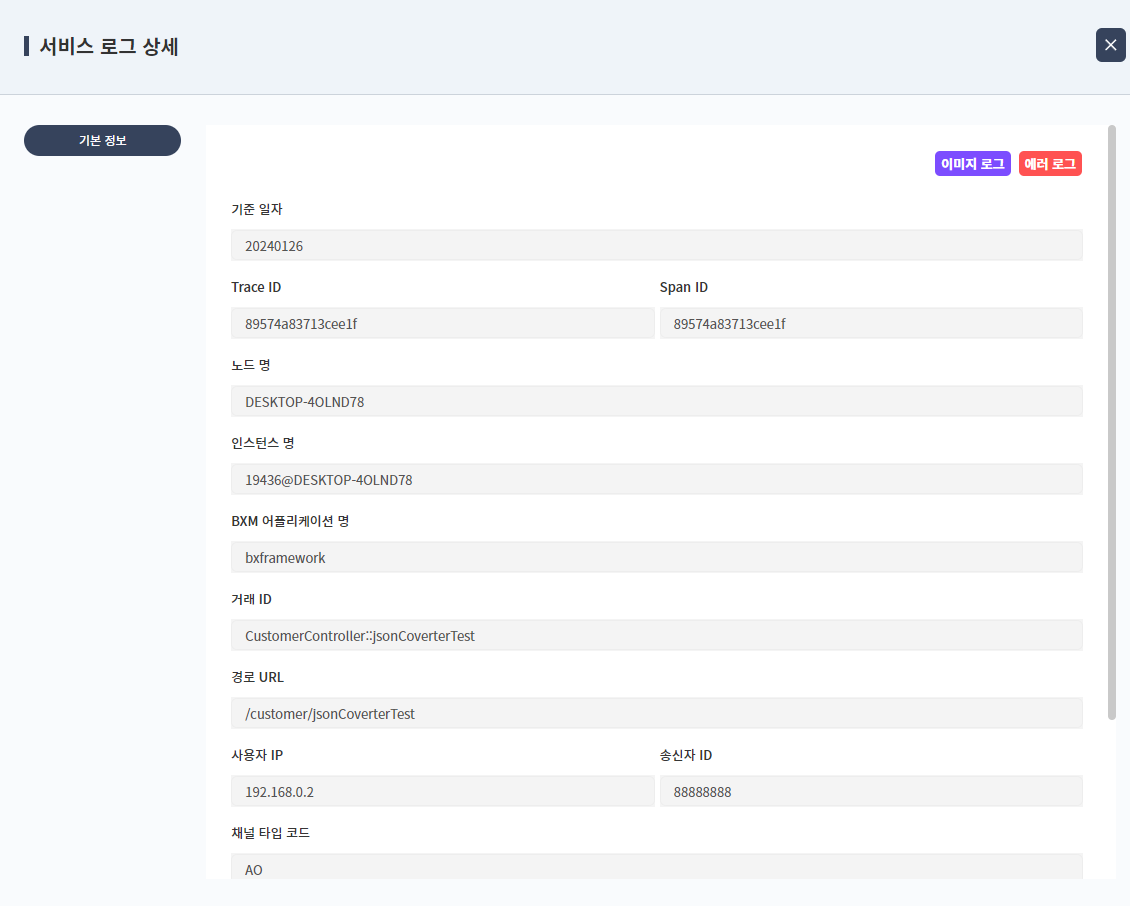
Task: Click the 송신자 ID field showing 88888888
Action: 870,790
